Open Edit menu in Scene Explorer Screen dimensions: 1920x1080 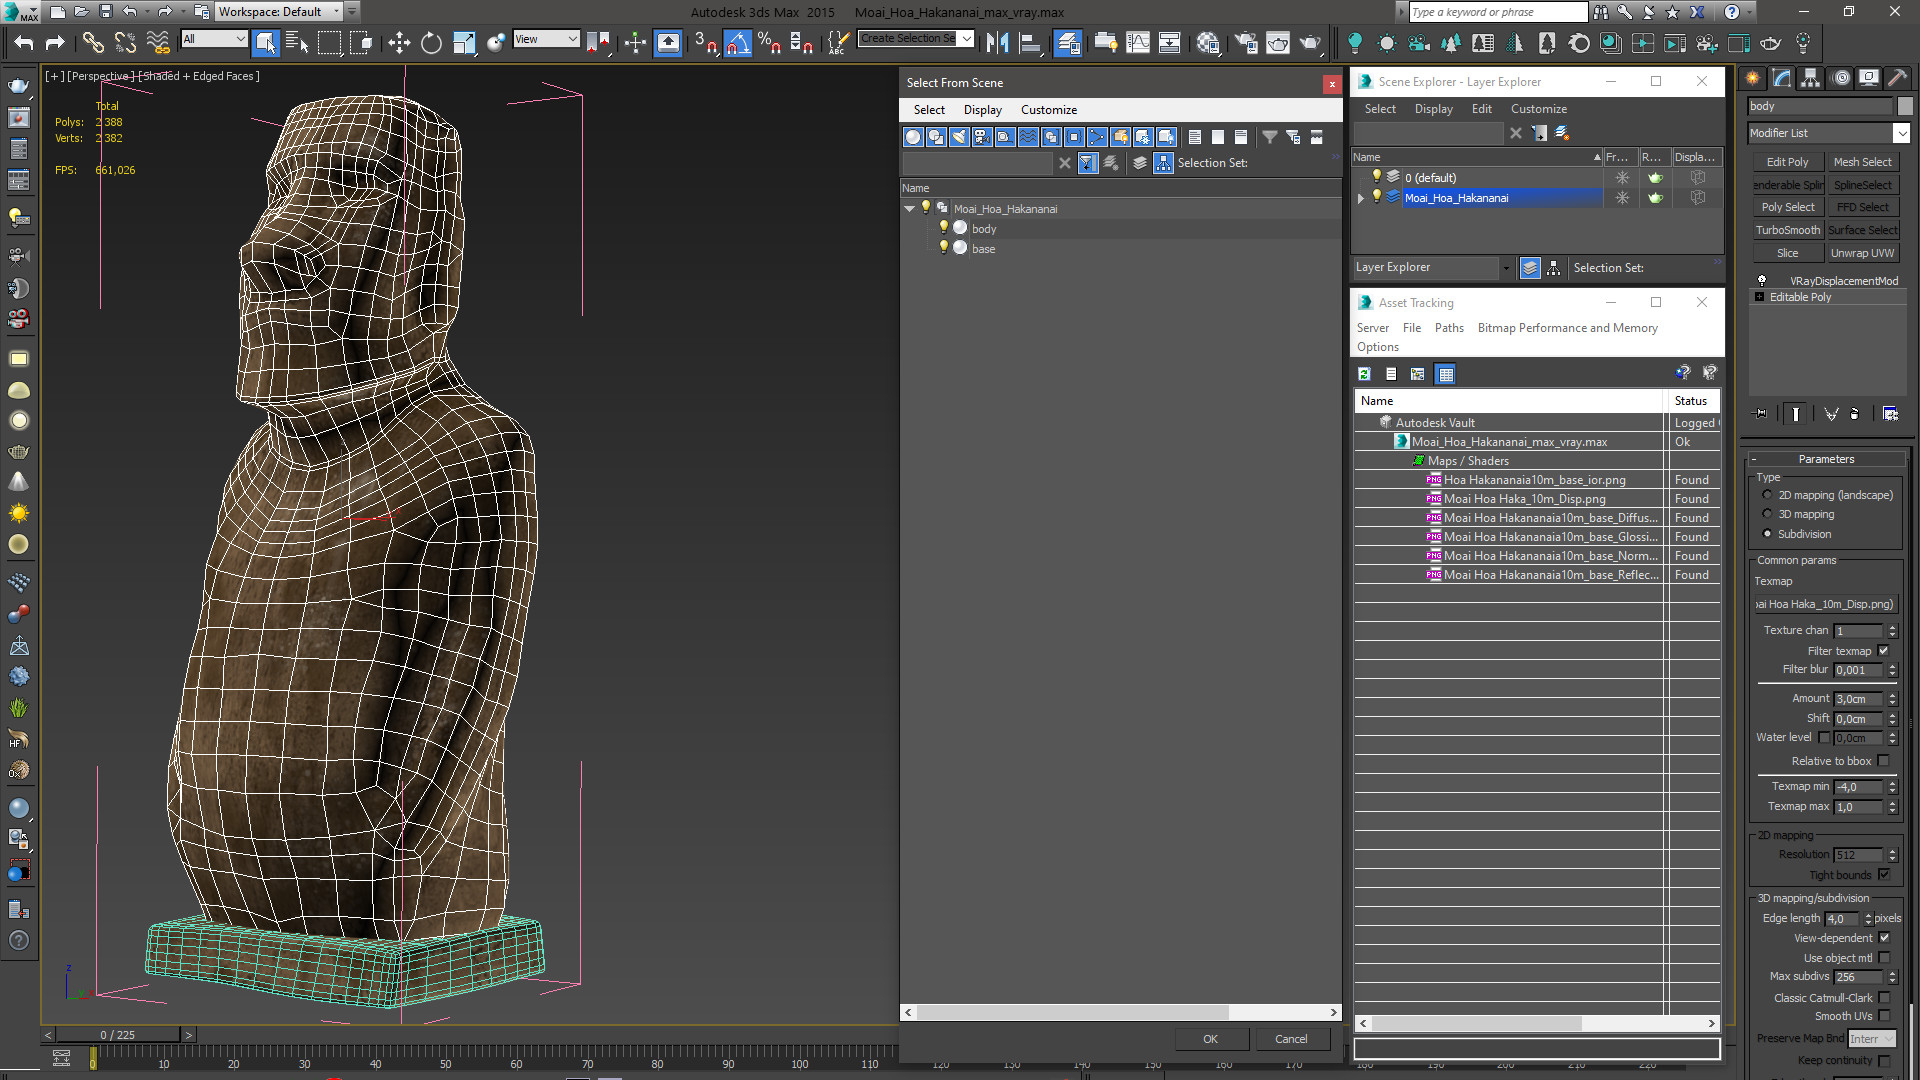(1481, 109)
